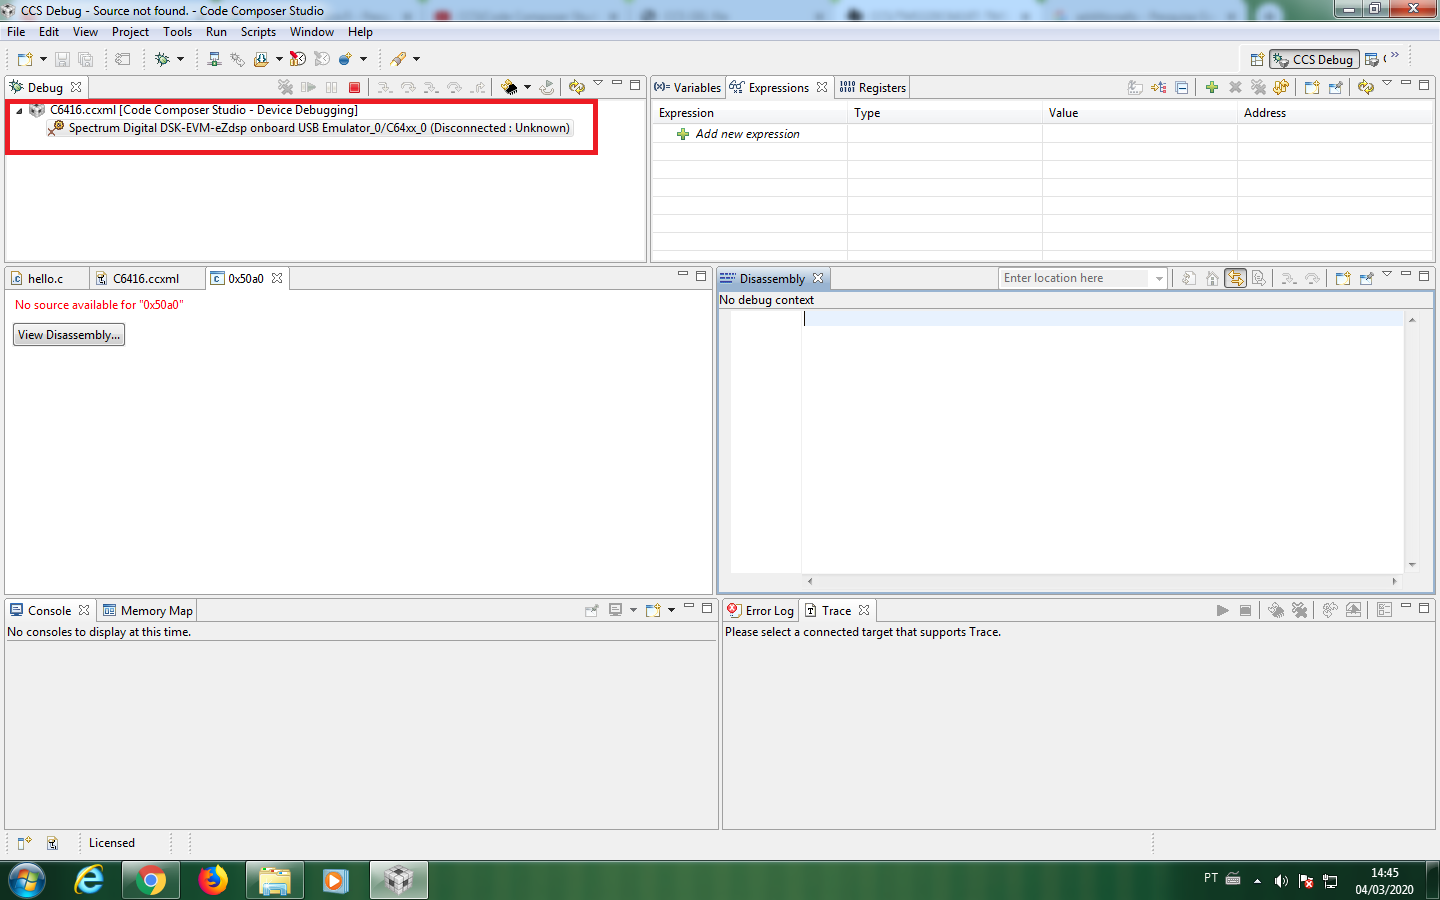Viewport: 1440px width, 900px height.
Task: Click the Refresh icon in the Expressions view toolbar
Action: tap(1366, 88)
